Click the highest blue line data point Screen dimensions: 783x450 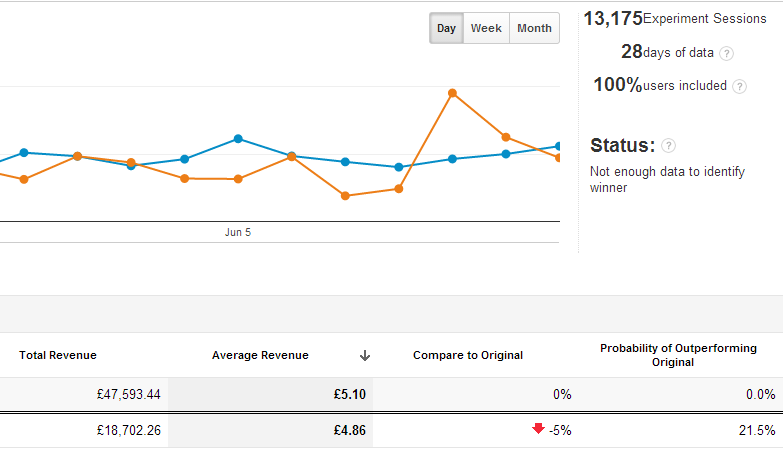(x=238, y=139)
